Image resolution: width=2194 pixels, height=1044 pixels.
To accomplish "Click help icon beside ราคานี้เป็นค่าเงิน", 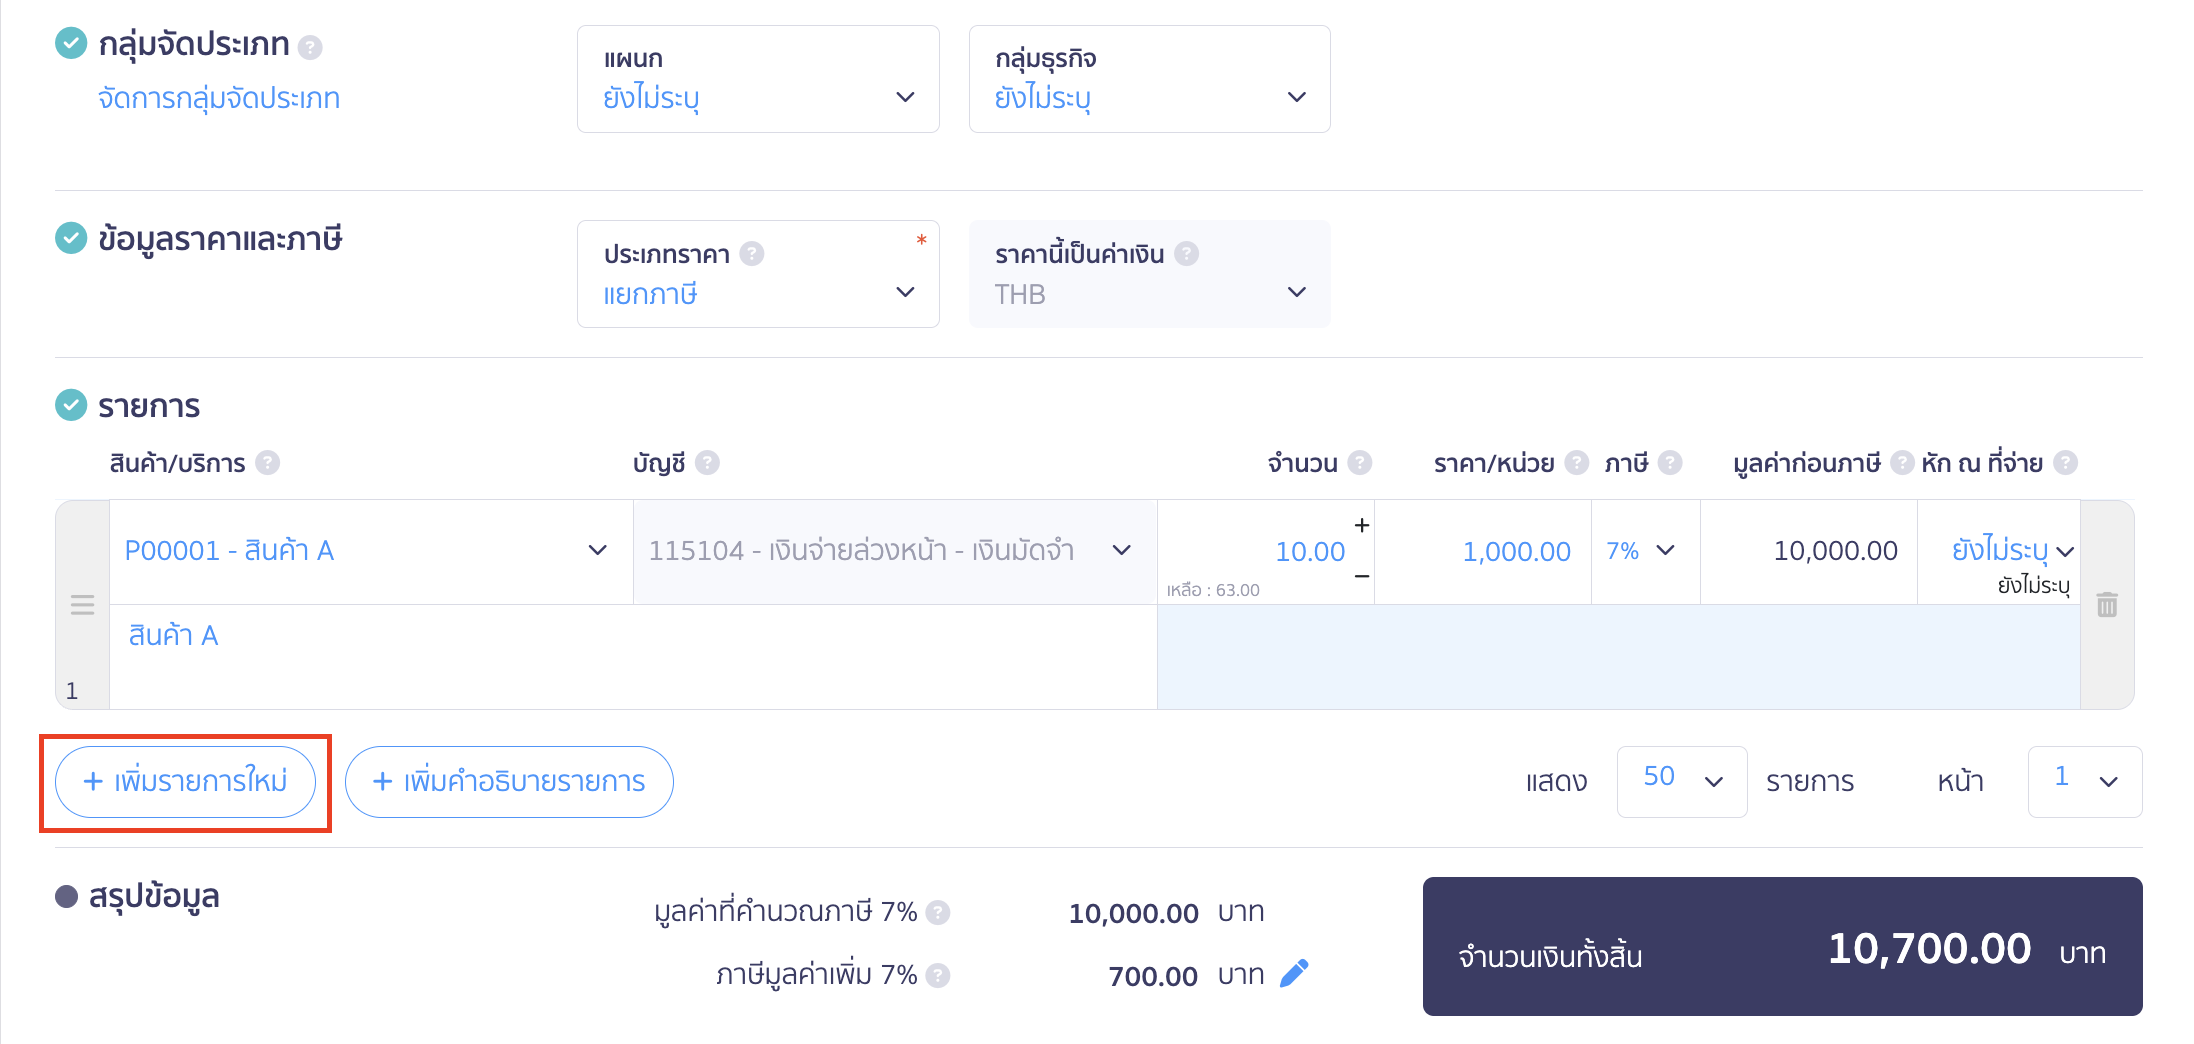I will click(x=1186, y=254).
